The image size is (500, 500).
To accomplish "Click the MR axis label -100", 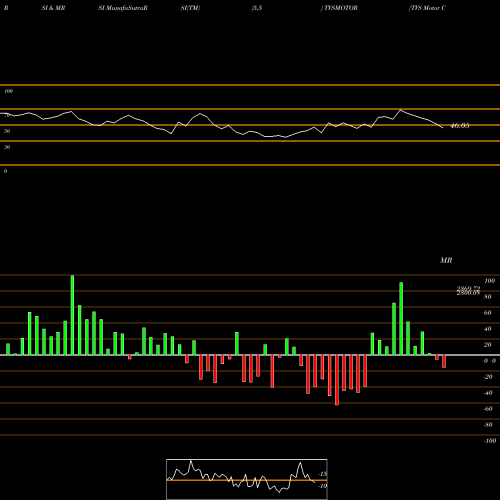I will click(x=490, y=441).
